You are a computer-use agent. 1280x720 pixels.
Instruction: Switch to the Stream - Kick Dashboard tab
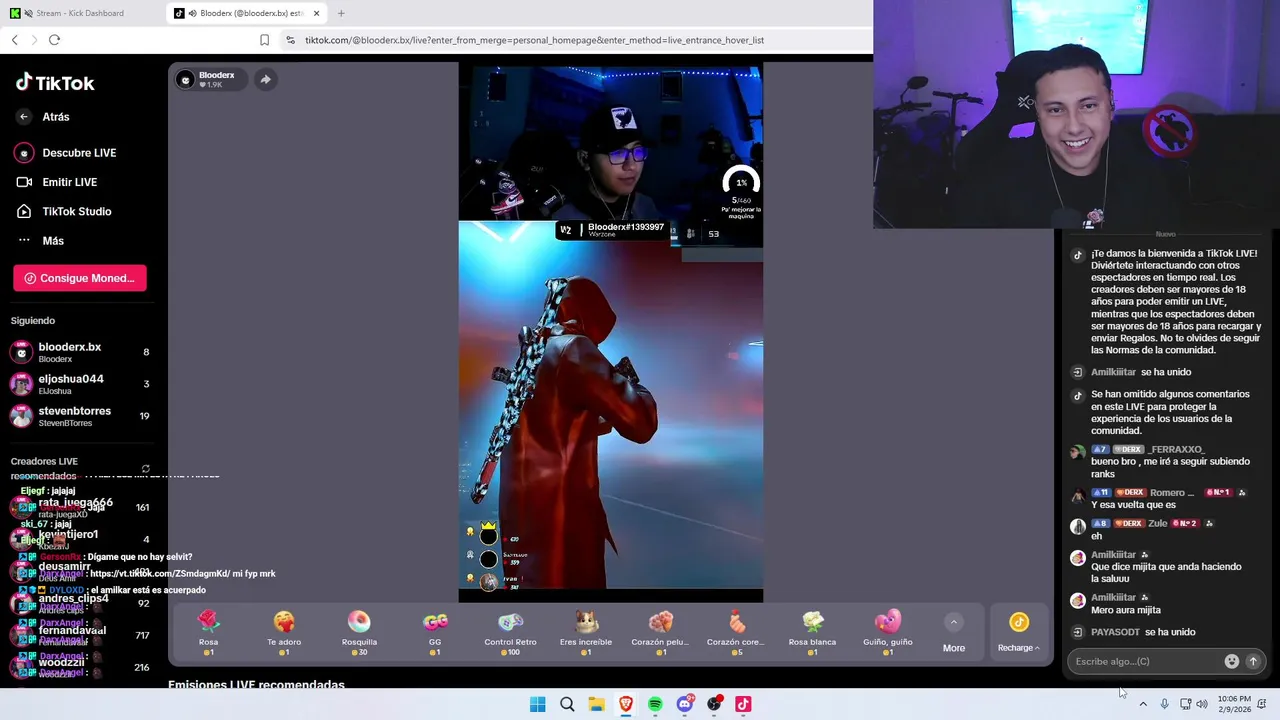point(80,13)
